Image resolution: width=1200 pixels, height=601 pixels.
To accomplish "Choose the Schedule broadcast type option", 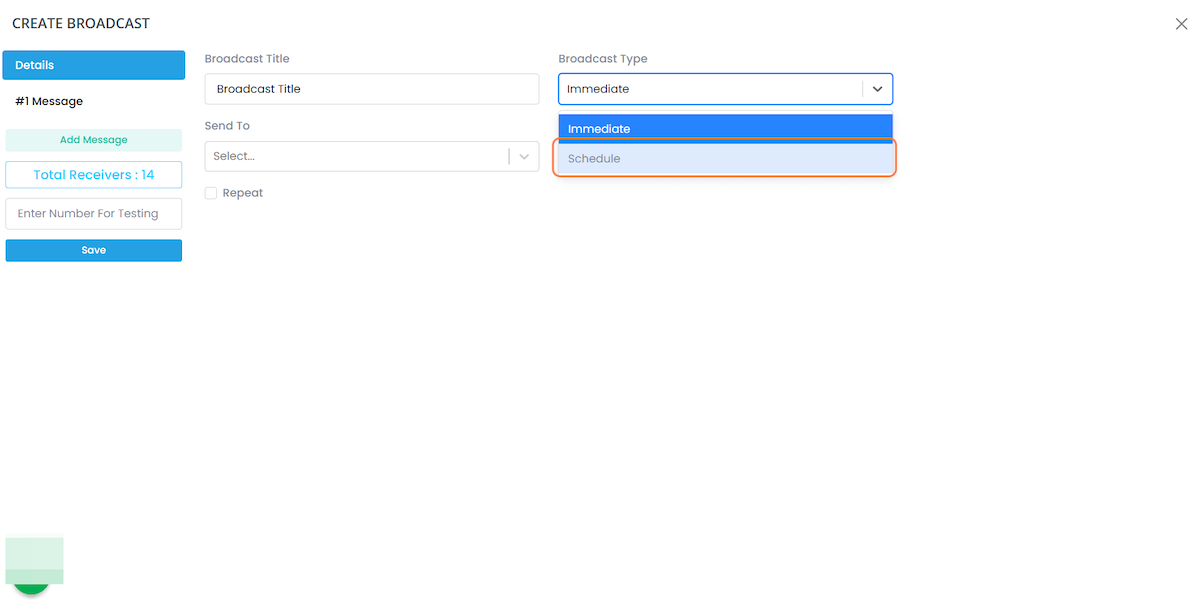I will (x=724, y=159).
